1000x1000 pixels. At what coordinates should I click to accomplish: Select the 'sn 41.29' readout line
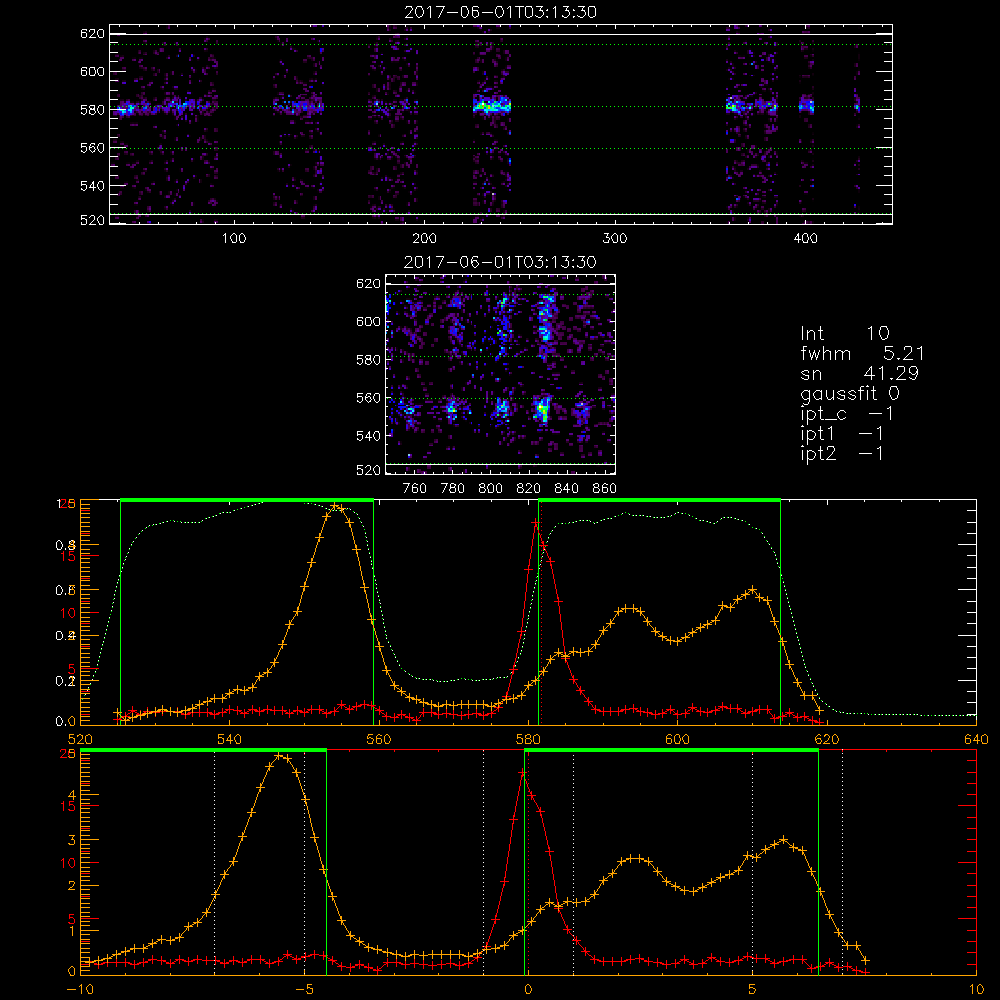tap(860, 373)
